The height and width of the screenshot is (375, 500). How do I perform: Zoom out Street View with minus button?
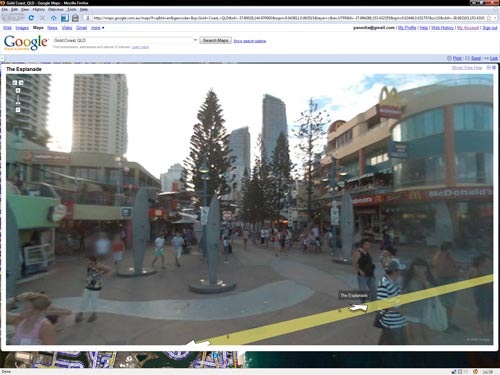tap(18, 110)
